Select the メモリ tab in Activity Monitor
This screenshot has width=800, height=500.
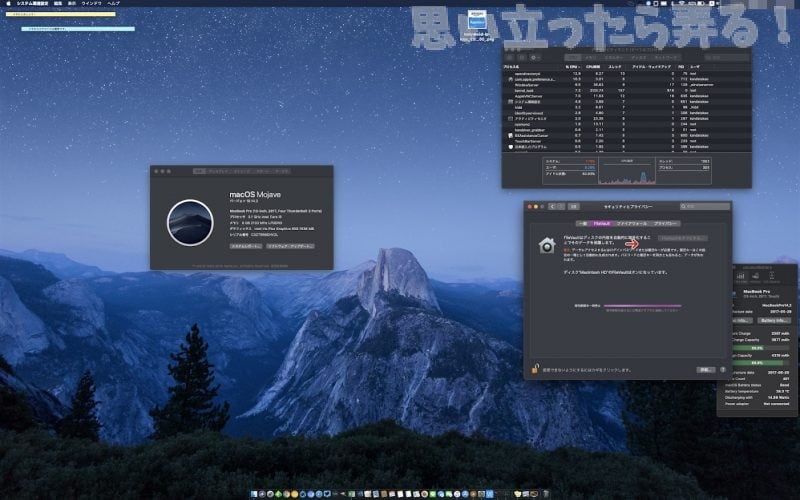click(592, 58)
